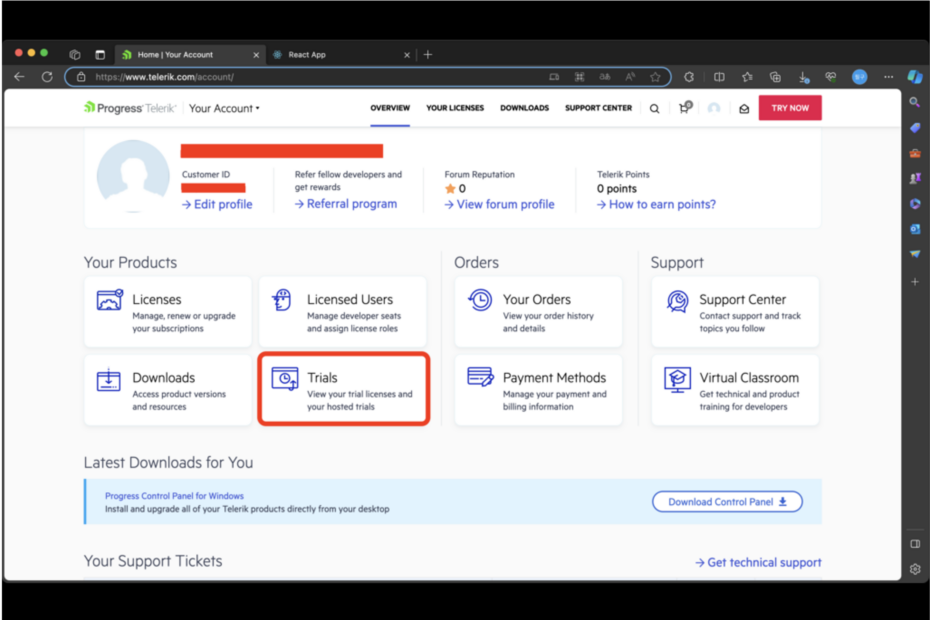Screen dimensions: 930x620
Task: Open browser downloads icon
Action: coord(804,77)
